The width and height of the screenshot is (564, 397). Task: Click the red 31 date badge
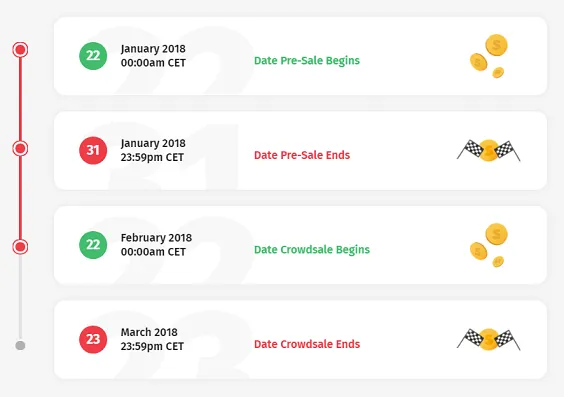[x=93, y=150]
